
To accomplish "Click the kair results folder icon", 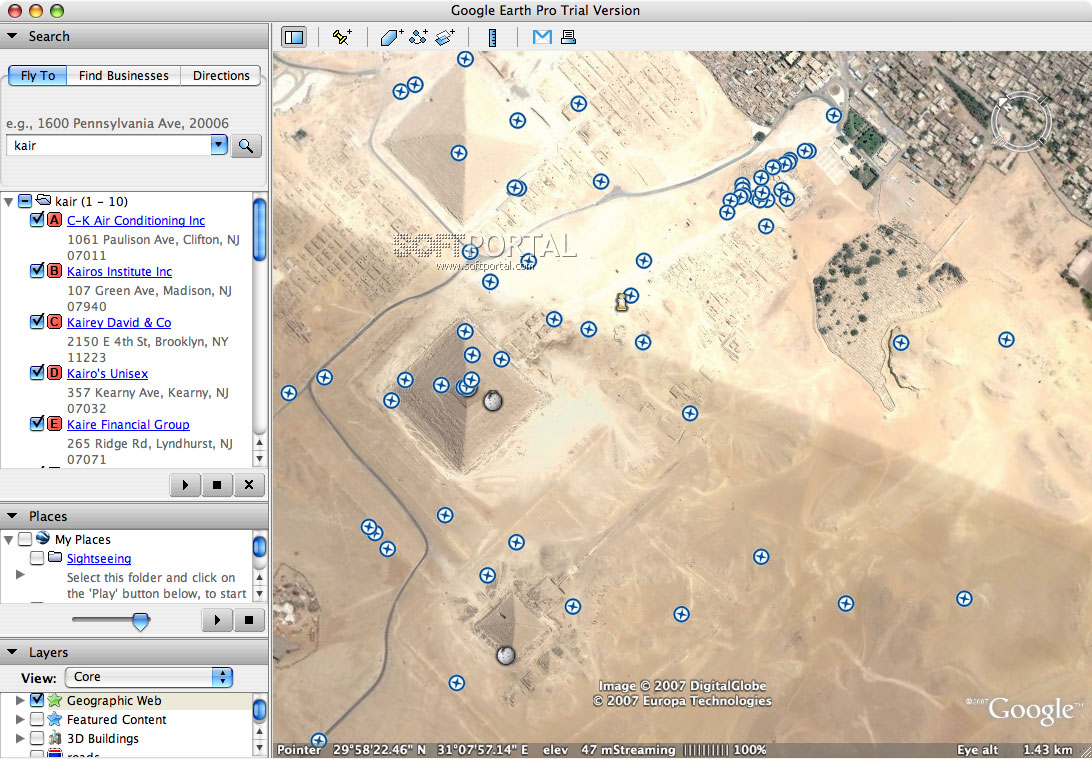I will [x=43, y=201].
